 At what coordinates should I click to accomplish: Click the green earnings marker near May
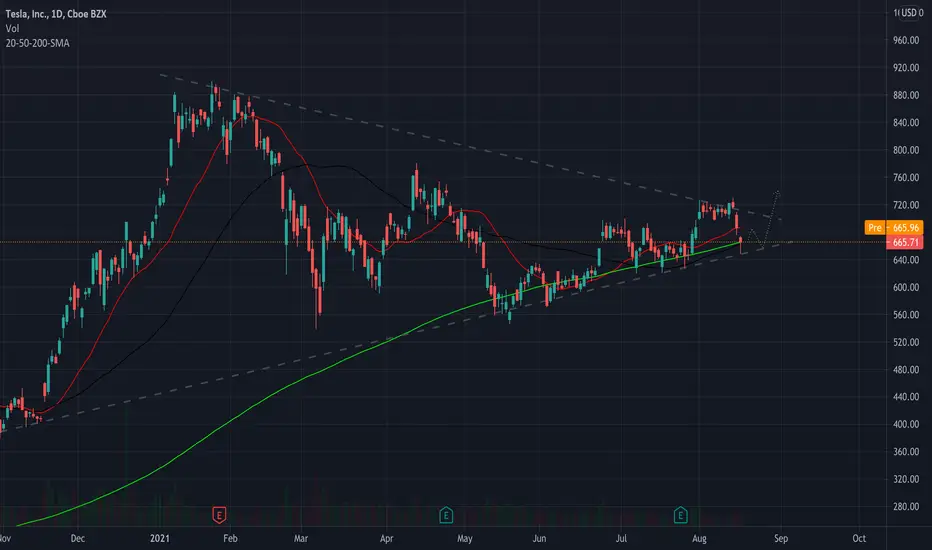pos(446,515)
